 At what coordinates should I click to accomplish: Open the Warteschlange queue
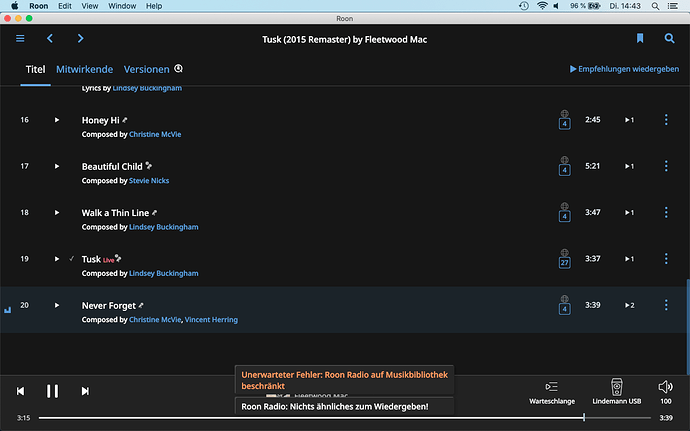pyautogui.click(x=552, y=392)
